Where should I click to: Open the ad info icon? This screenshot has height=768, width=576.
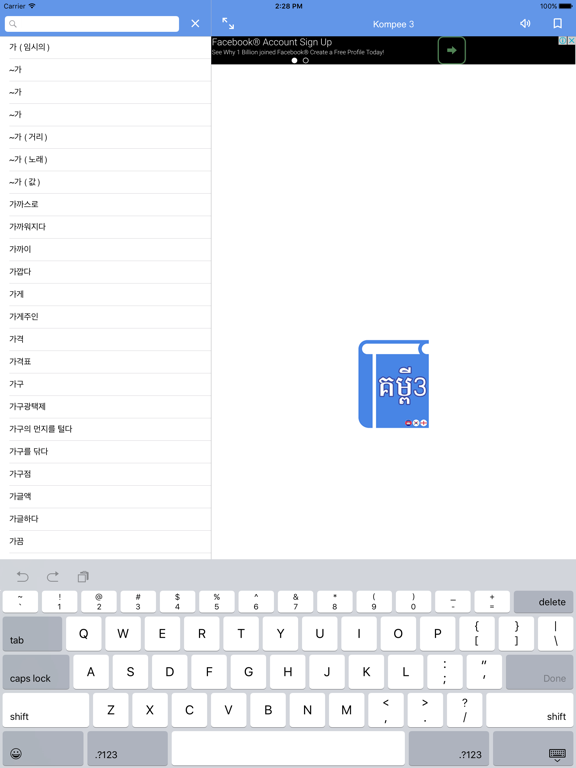[x=563, y=41]
